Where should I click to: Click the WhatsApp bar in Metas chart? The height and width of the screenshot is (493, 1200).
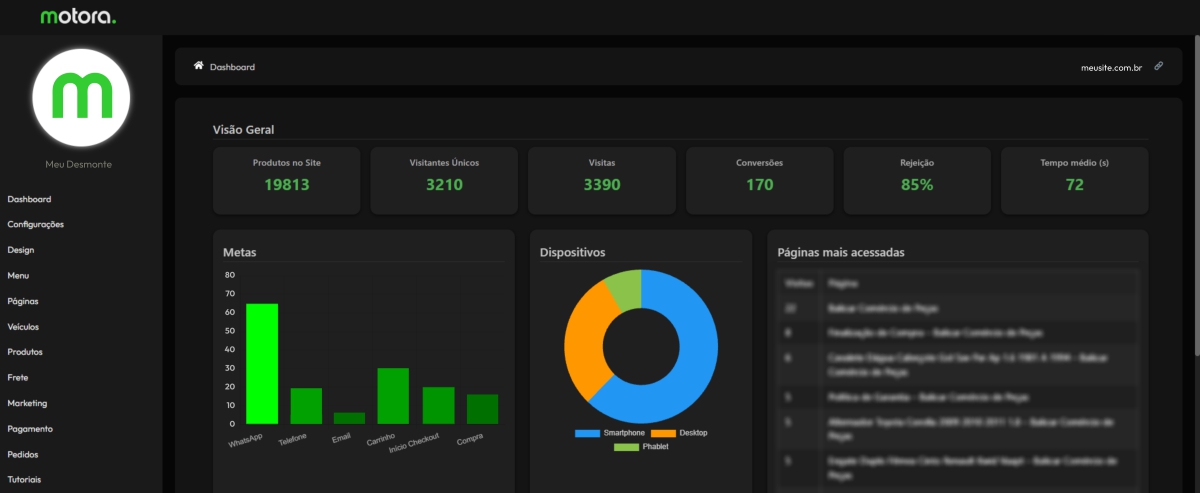point(262,363)
